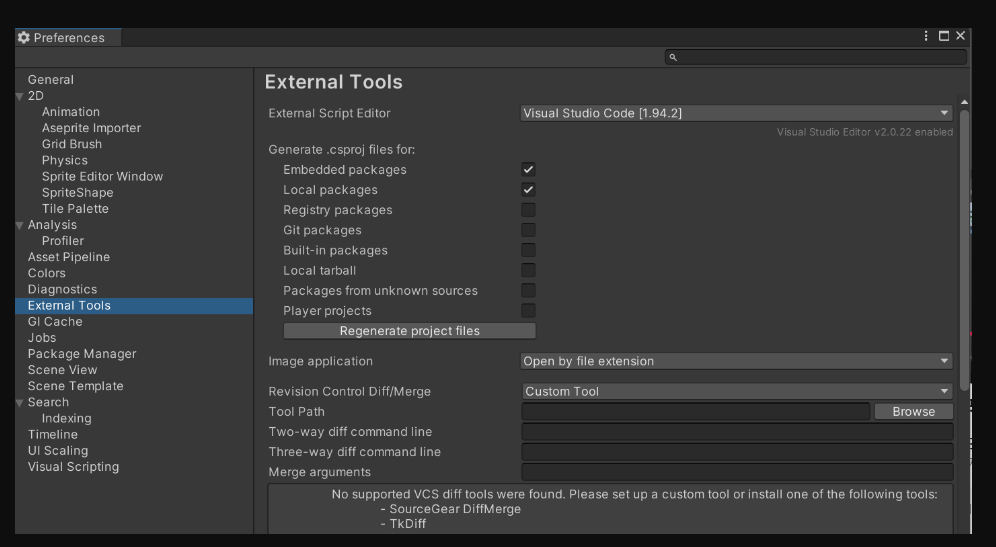Click the TkDiff list entry
Image resolution: width=996 pixels, height=547 pixels.
[x=407, y=523]
